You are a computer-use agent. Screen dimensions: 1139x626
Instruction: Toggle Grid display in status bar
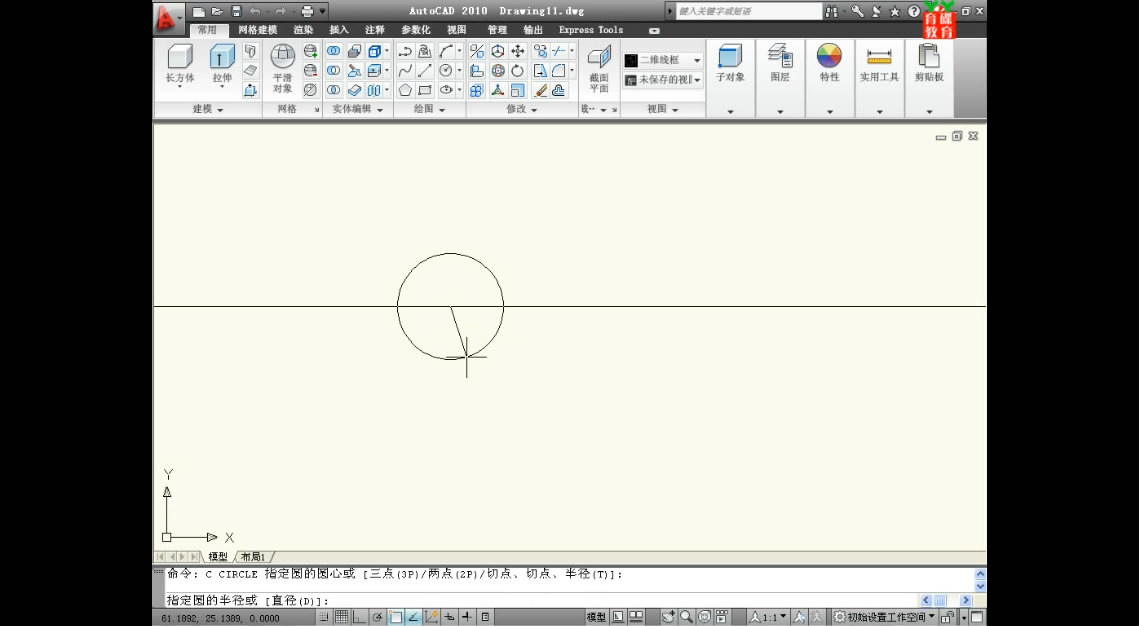tap(341, 617)
